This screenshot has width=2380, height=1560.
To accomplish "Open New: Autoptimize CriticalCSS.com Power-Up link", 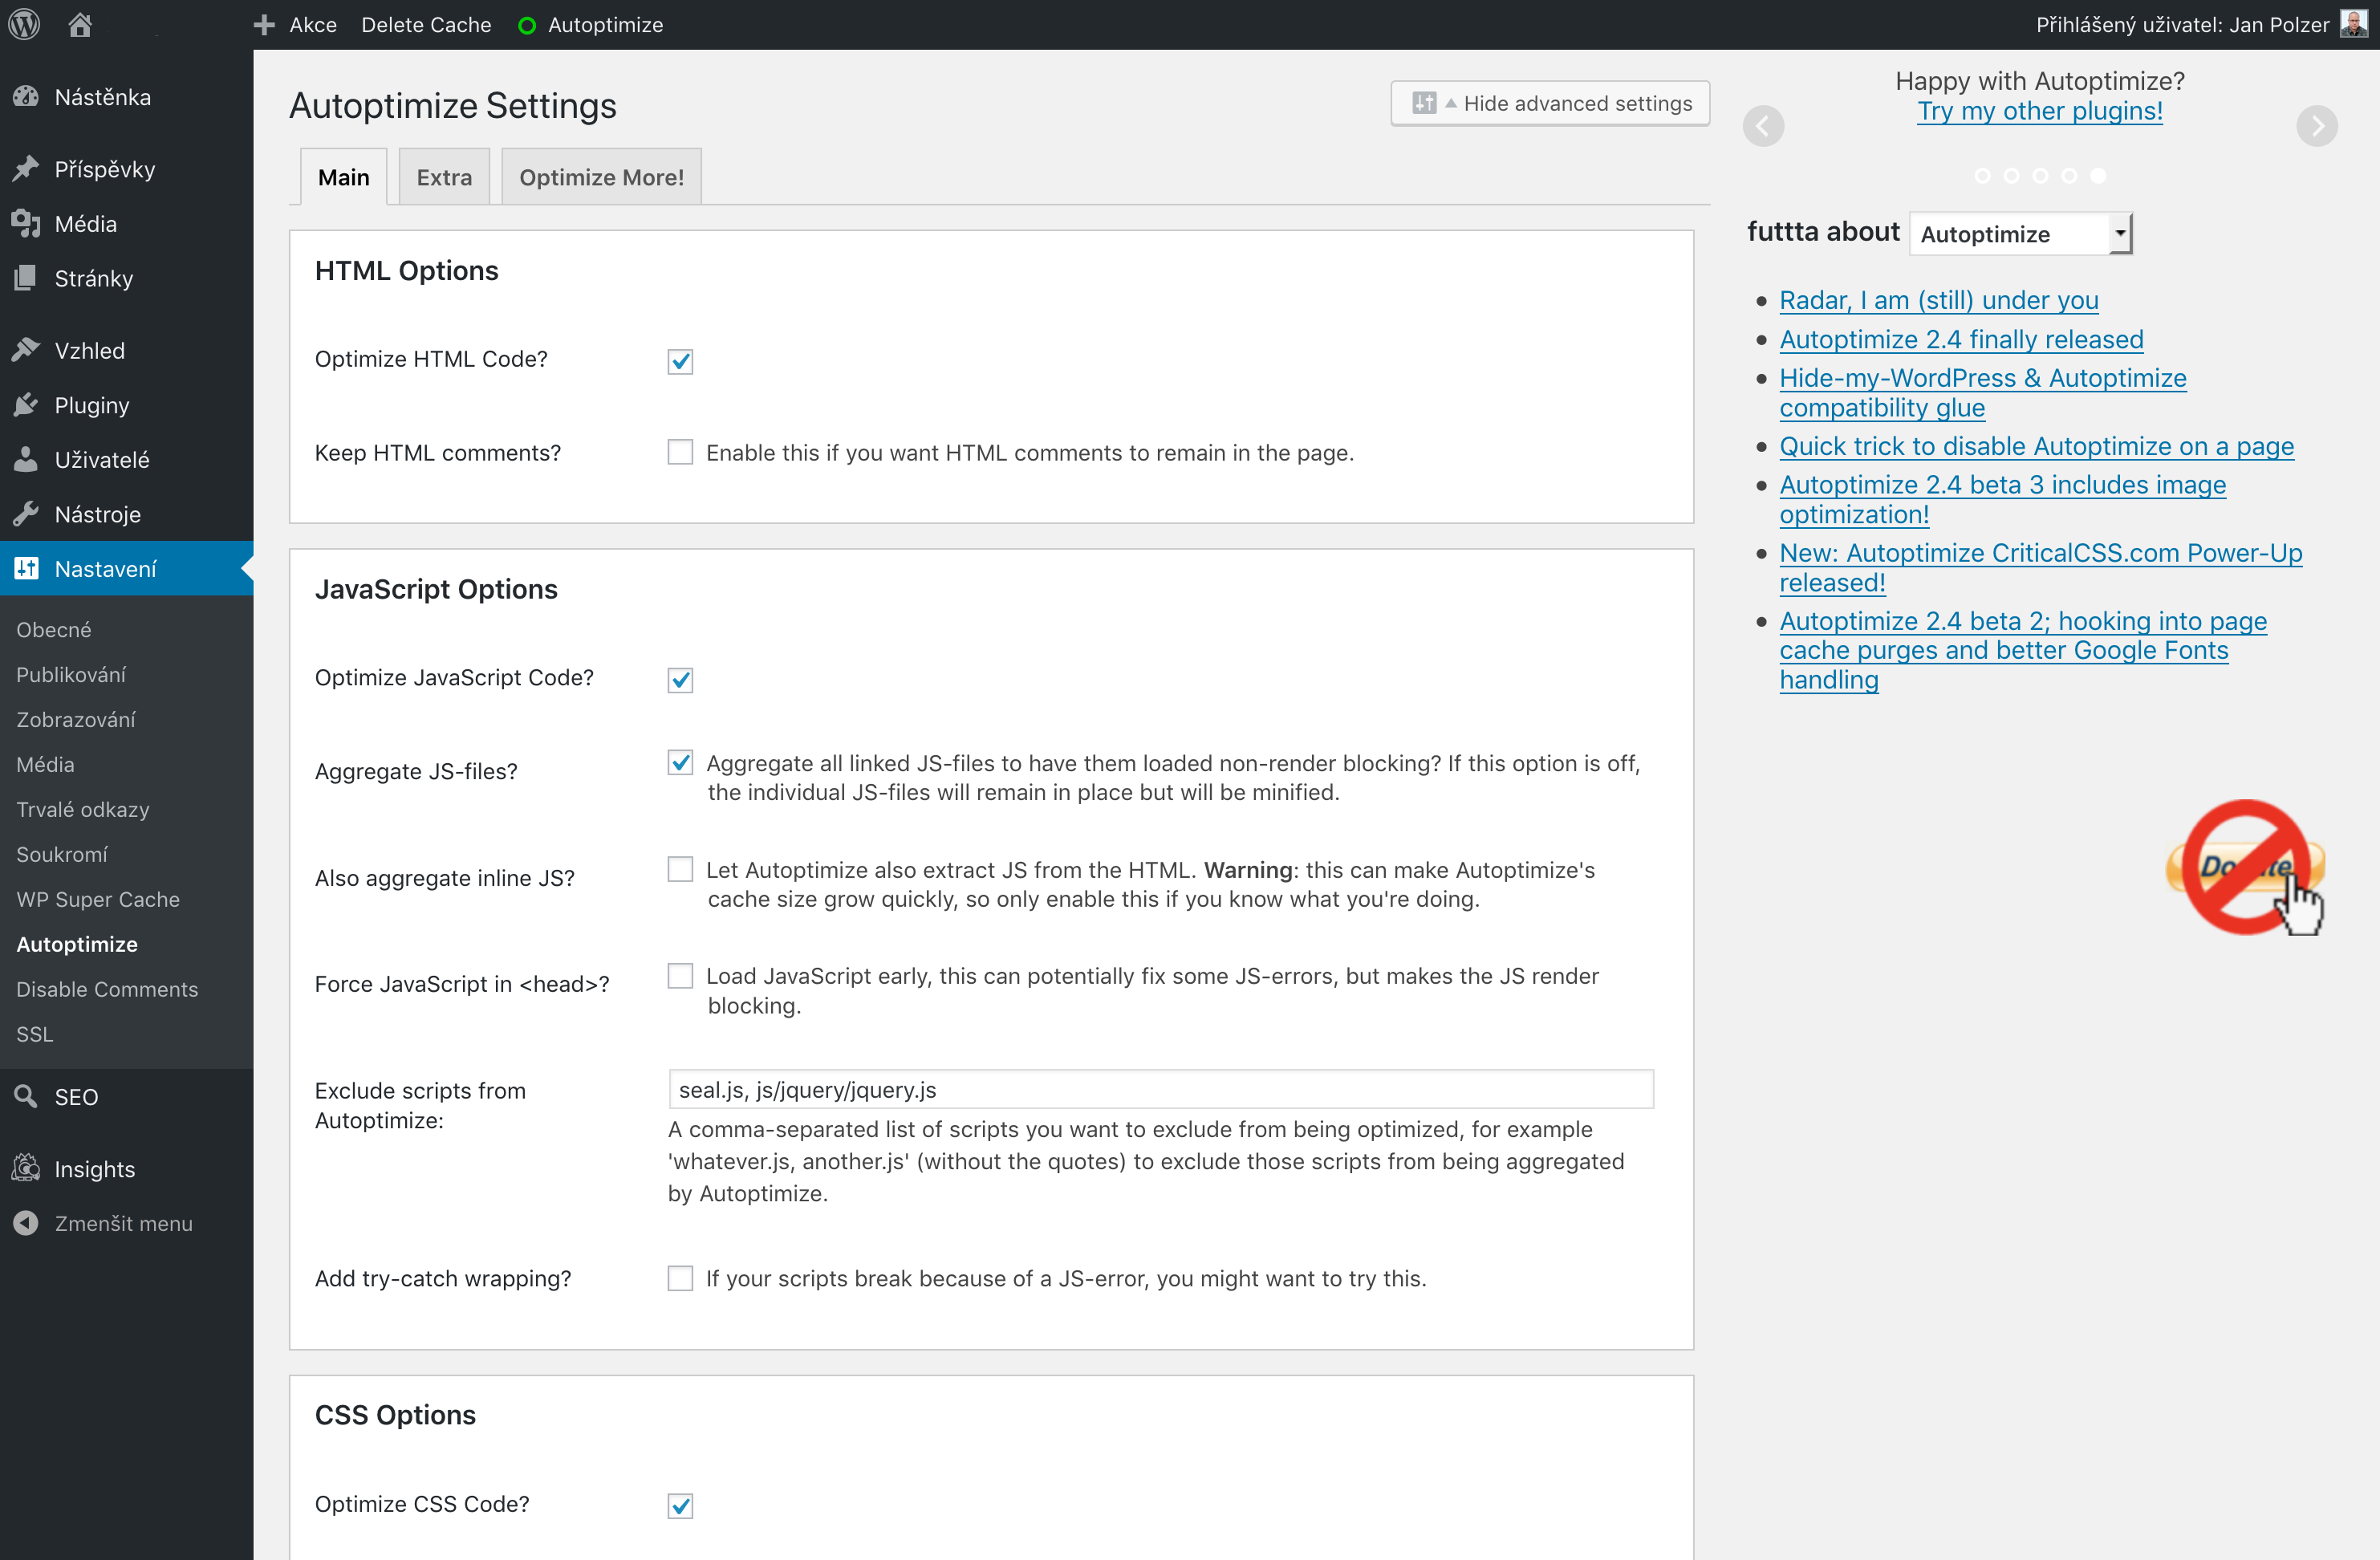I will click(2040, 567).
